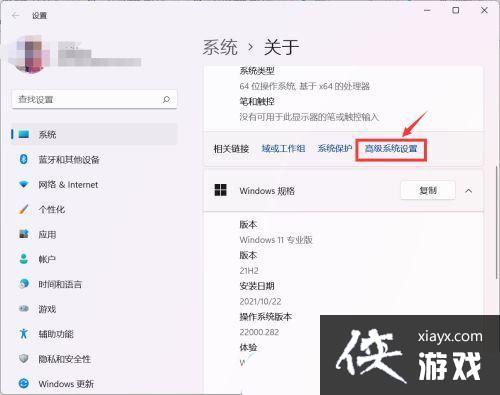Screen dimensions: 500x395
Task: Click the 隐私和安全性 shield icon
Action: tap(24, 359)
